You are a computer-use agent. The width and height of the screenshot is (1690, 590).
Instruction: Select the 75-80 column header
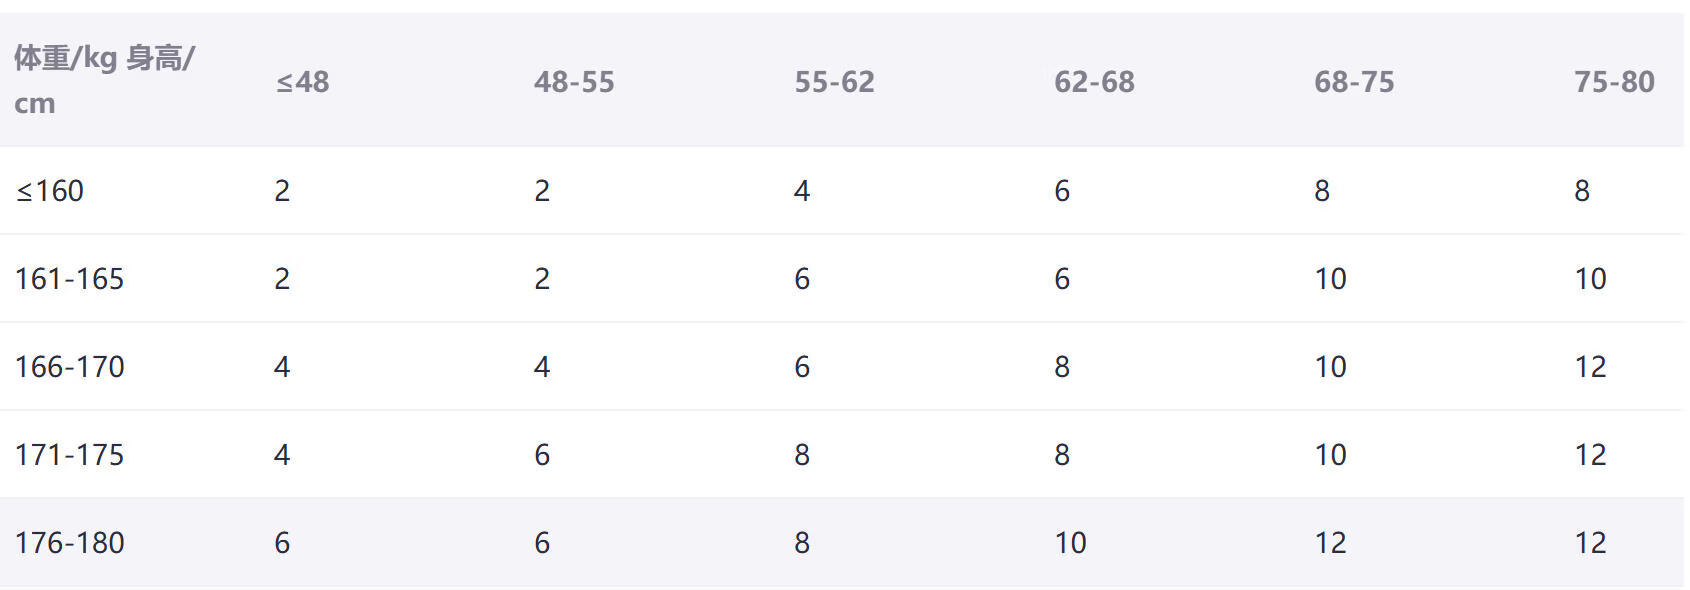(x=1614, y=82)
